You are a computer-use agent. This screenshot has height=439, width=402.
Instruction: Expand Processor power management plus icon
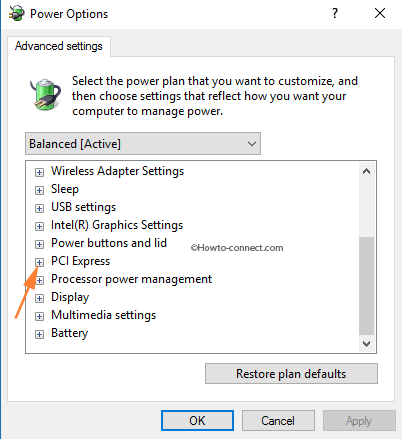(39, 280)
